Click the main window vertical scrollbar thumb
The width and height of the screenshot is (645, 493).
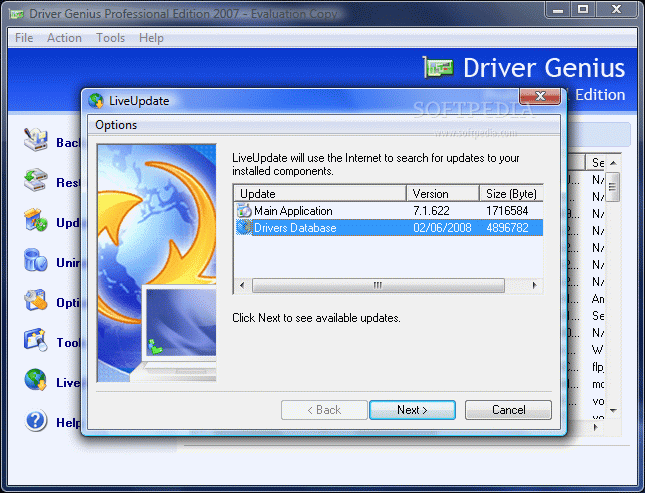tap(613, 187)
